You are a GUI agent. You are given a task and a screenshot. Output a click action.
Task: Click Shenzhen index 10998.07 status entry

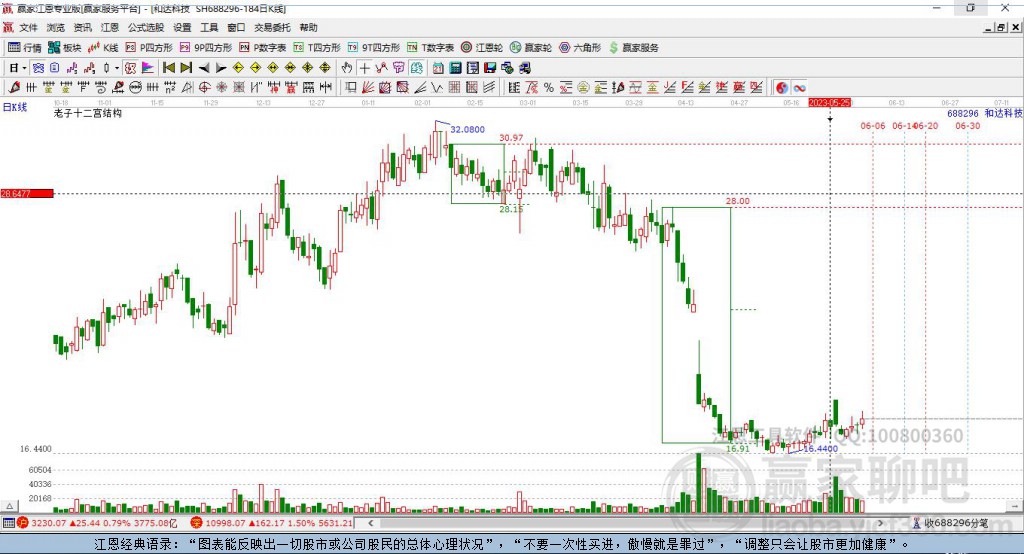click(271, 523)
